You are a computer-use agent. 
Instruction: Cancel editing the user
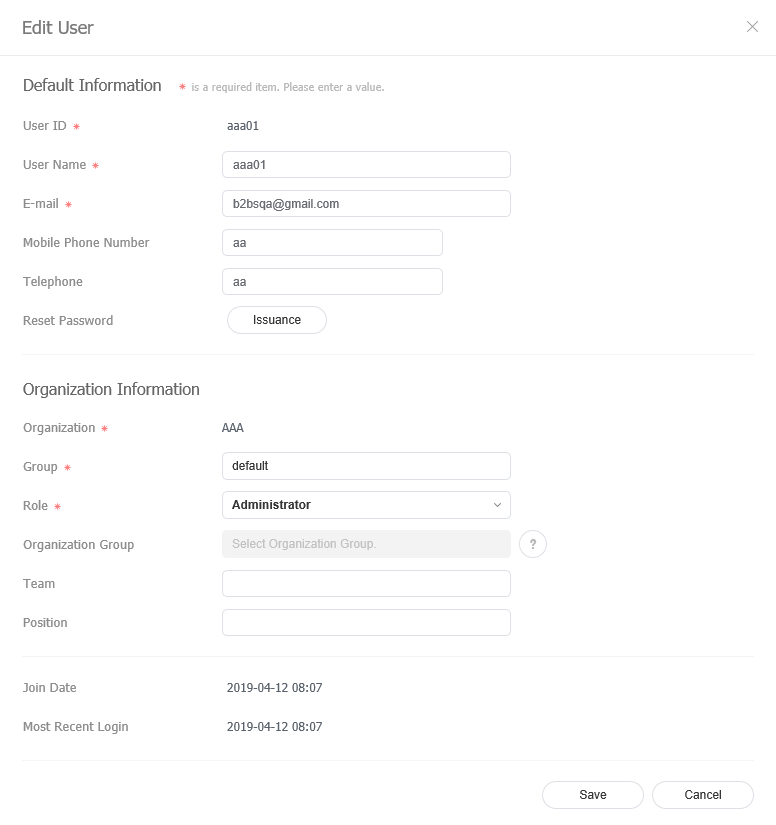point(703,795)
